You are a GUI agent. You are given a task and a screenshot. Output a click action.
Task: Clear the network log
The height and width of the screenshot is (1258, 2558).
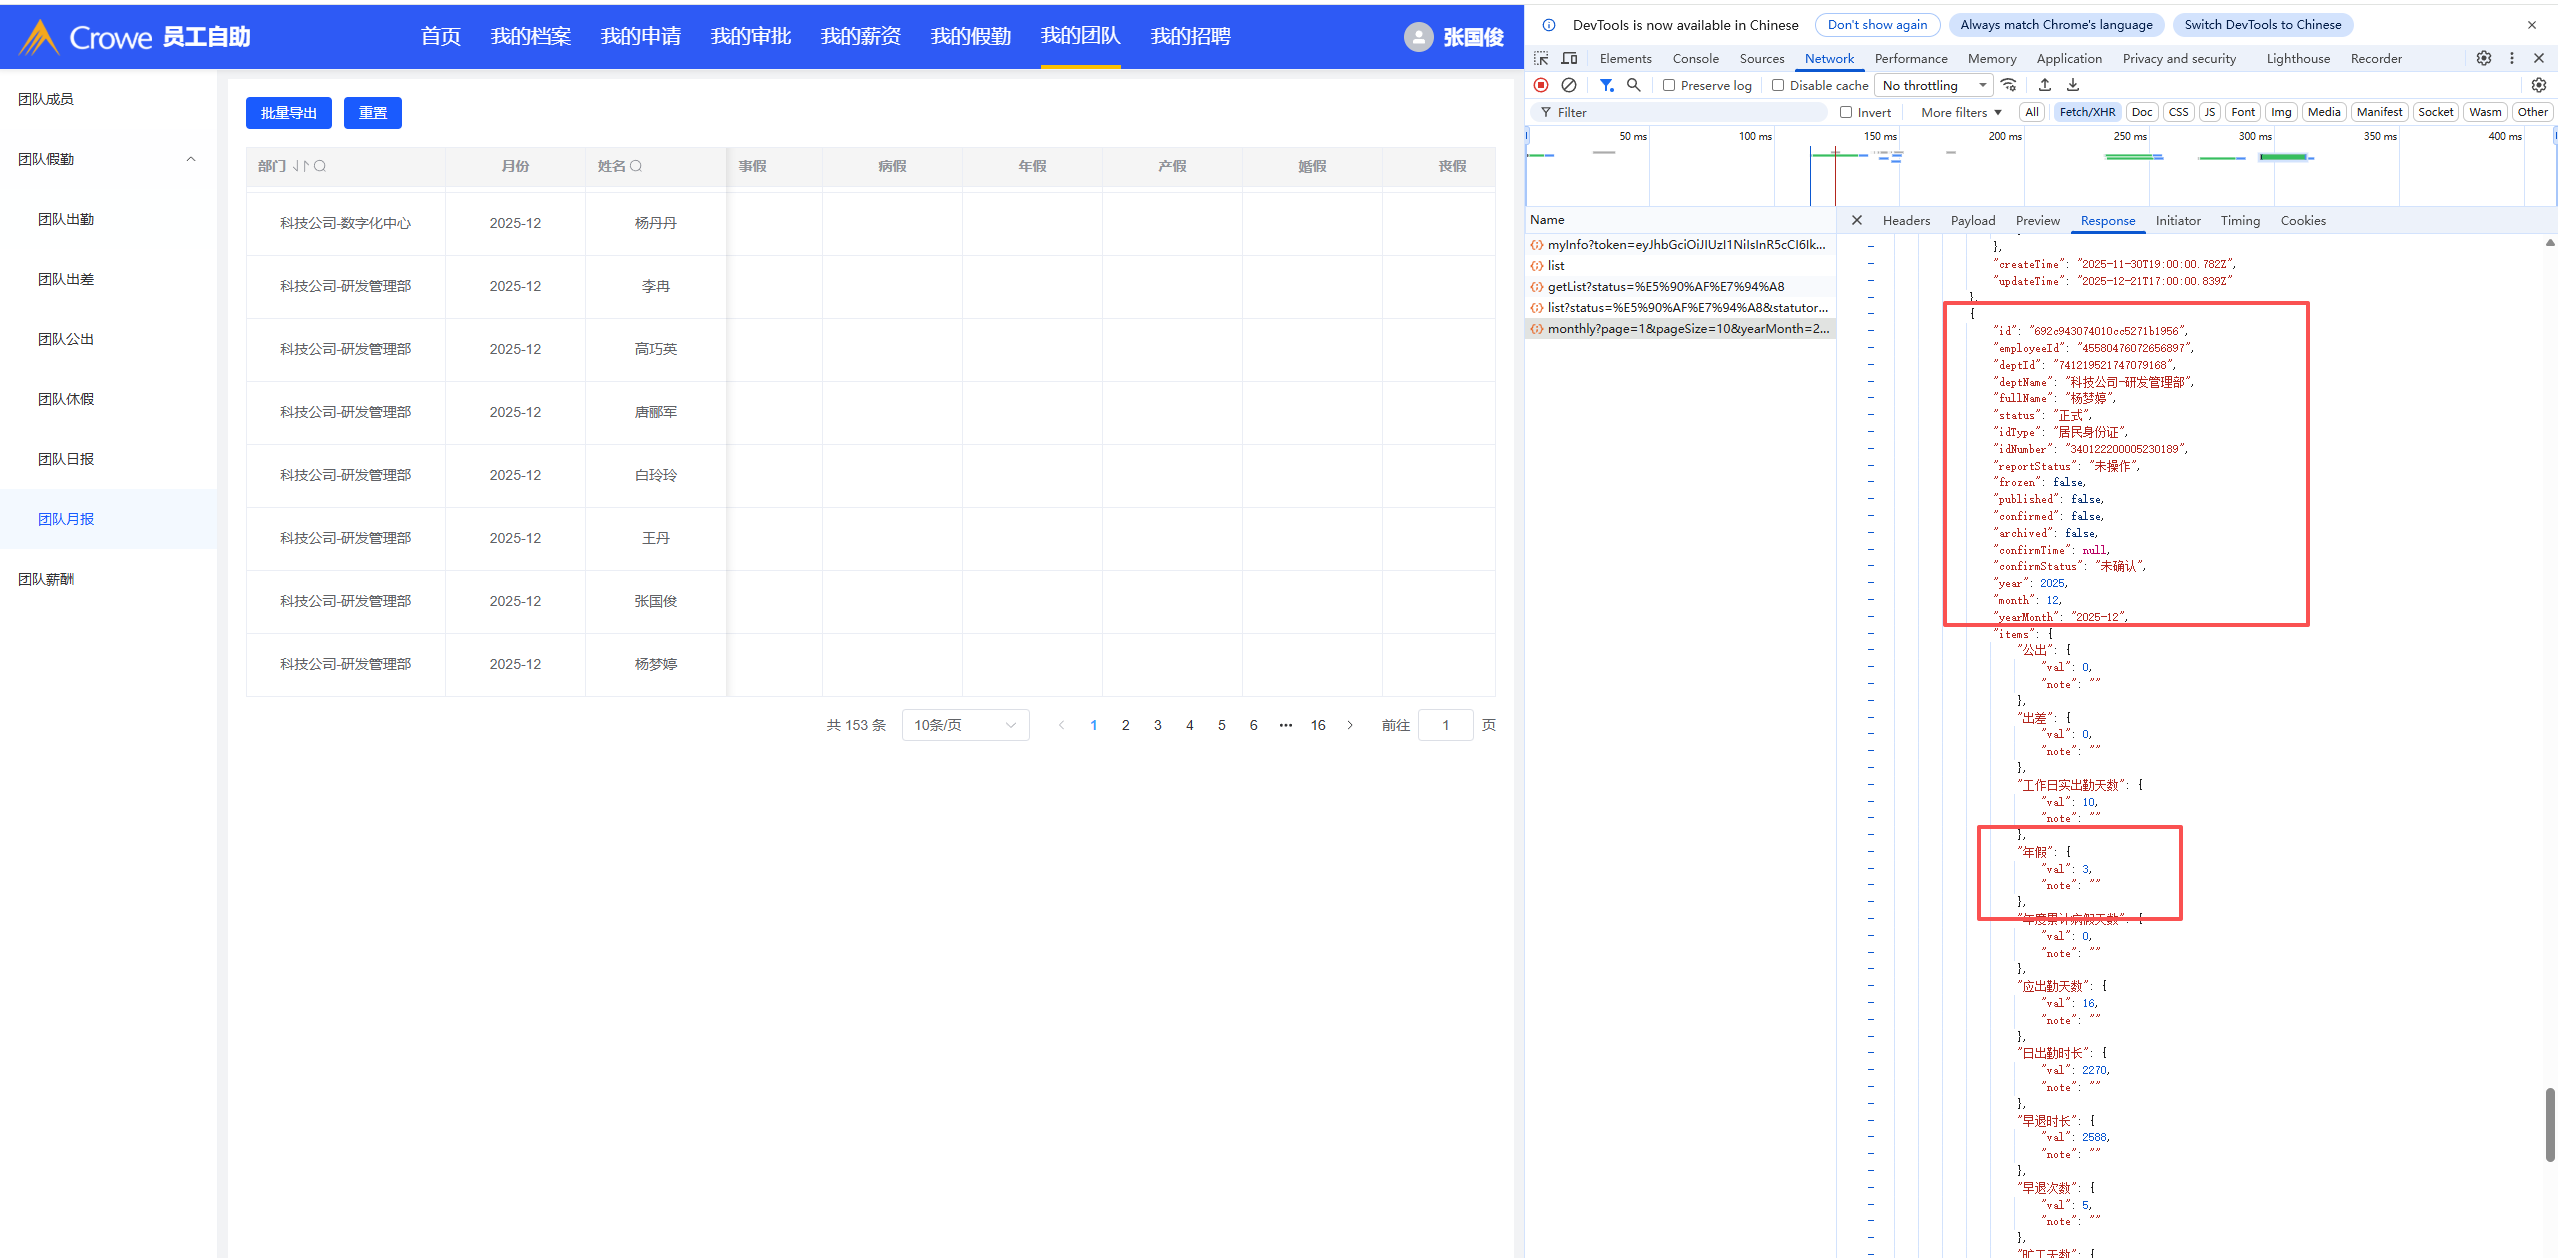(1569, 85)
